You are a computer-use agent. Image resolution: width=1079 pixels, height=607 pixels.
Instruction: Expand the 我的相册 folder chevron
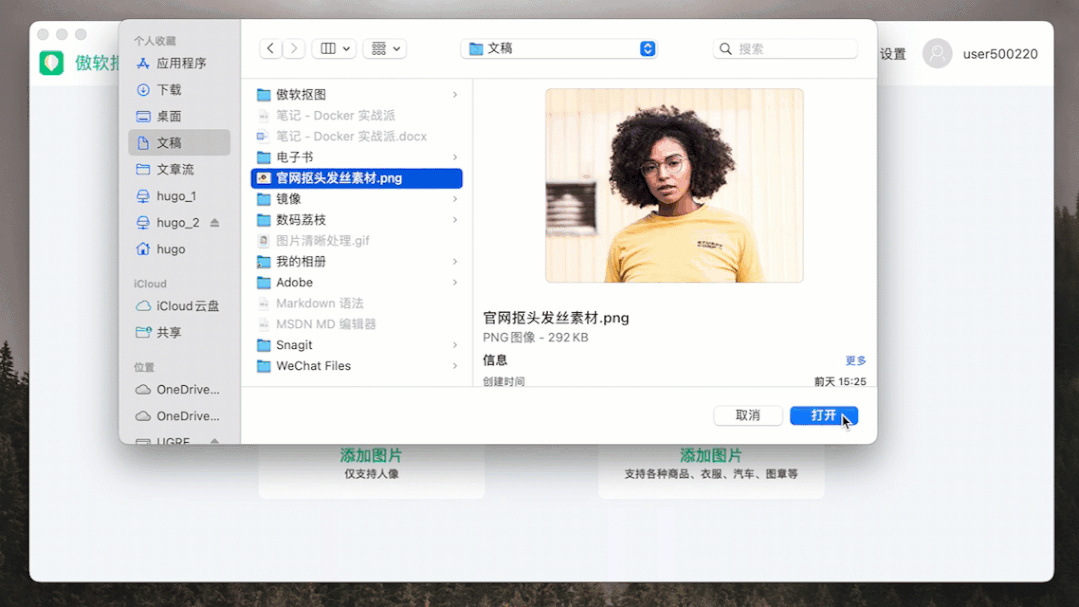[x=455, y=262]
